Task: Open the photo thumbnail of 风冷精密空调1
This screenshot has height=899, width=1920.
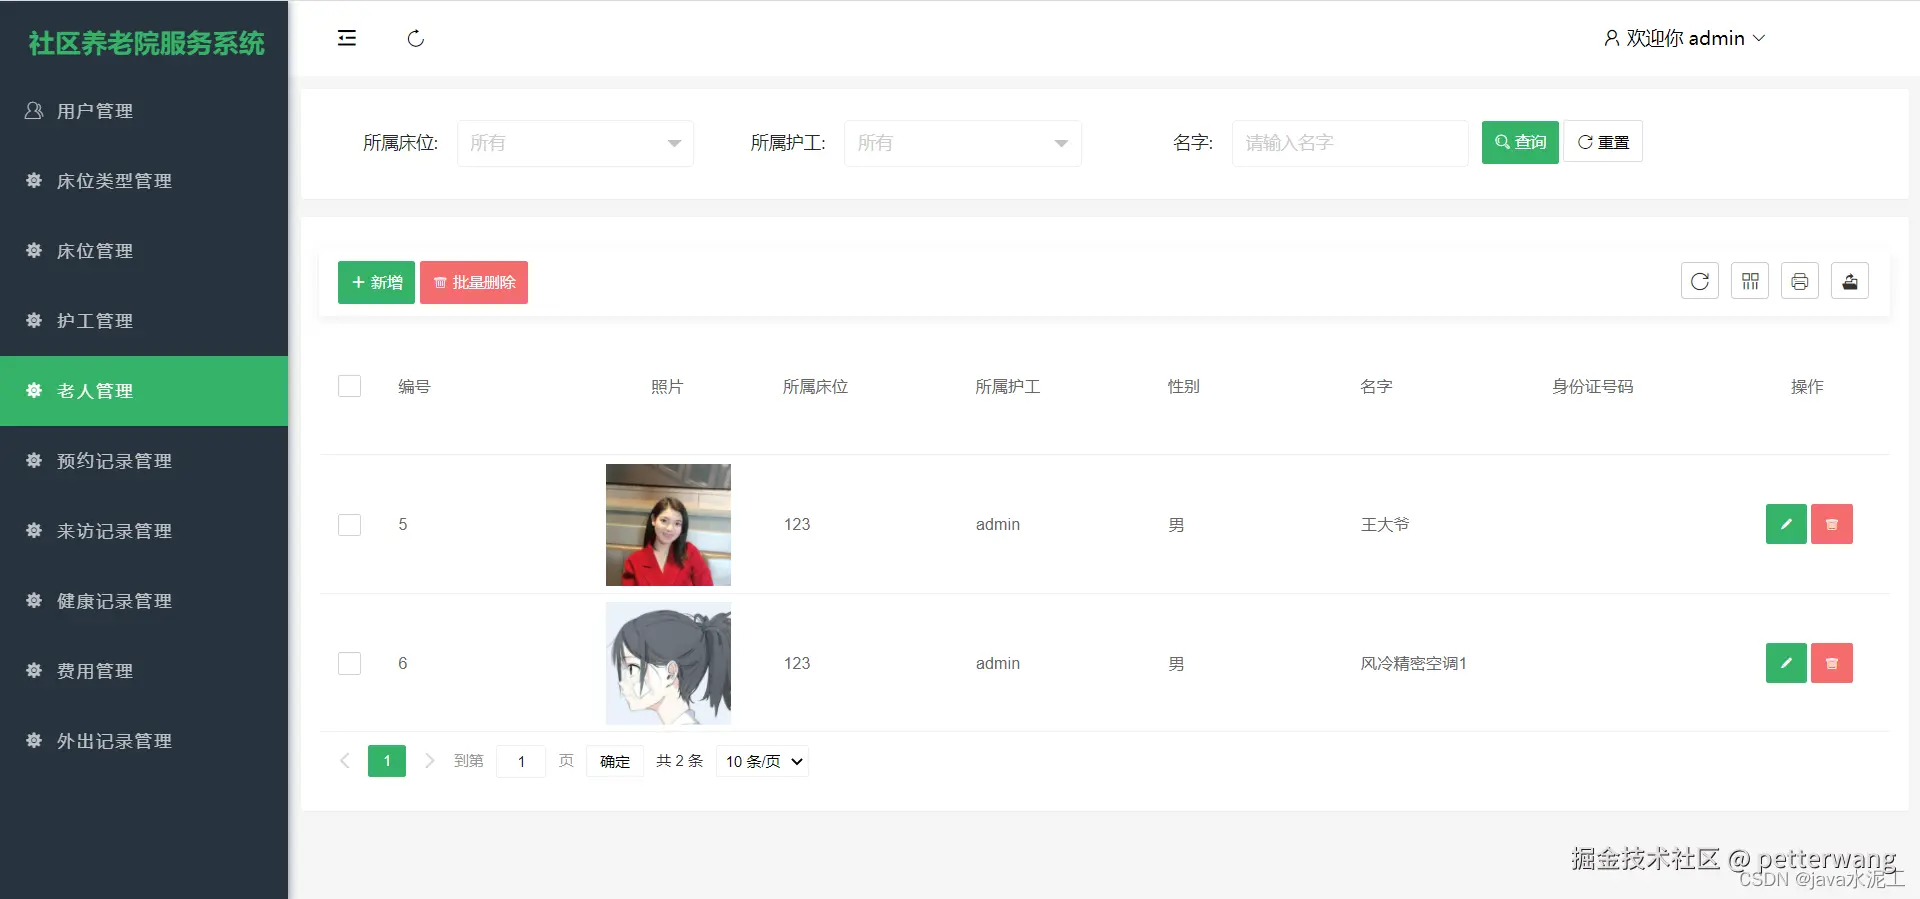Action: click(668, 663)
